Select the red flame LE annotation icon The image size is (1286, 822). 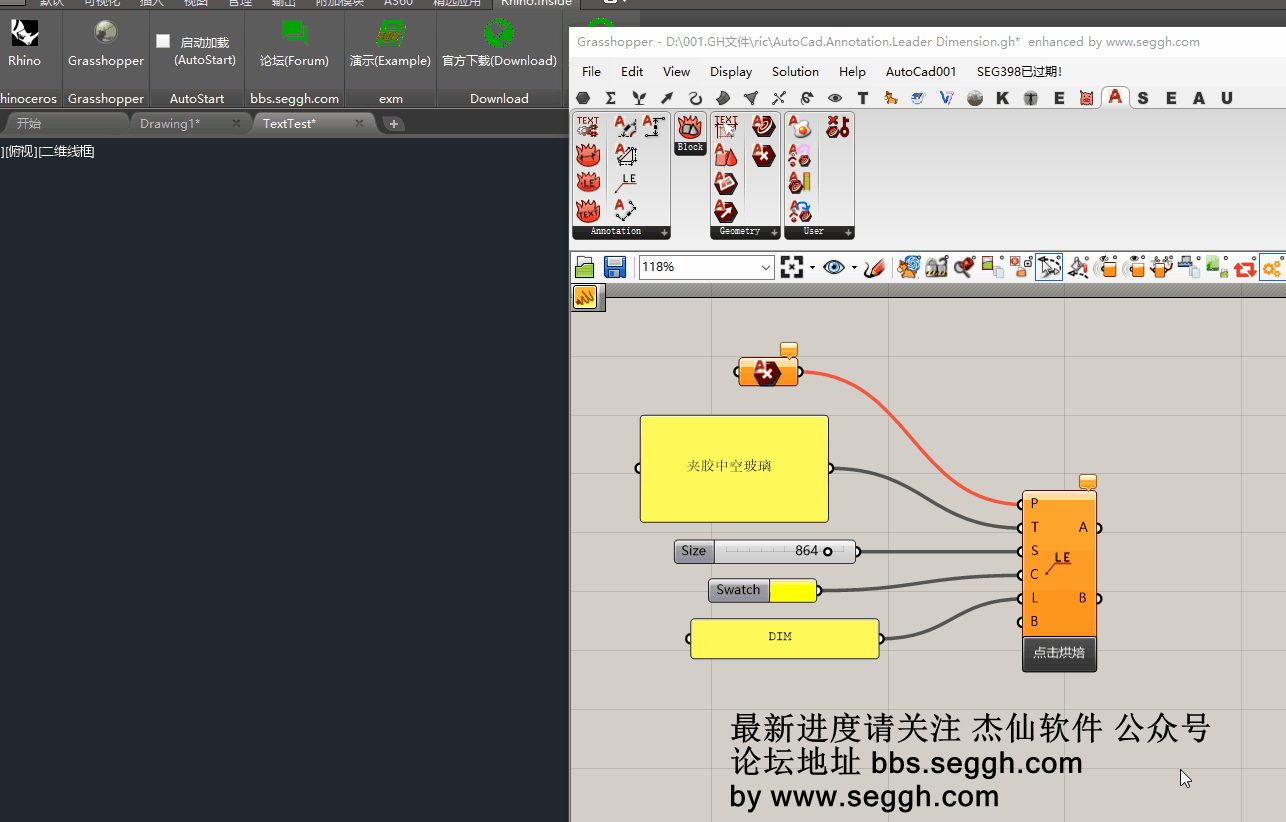588,183
